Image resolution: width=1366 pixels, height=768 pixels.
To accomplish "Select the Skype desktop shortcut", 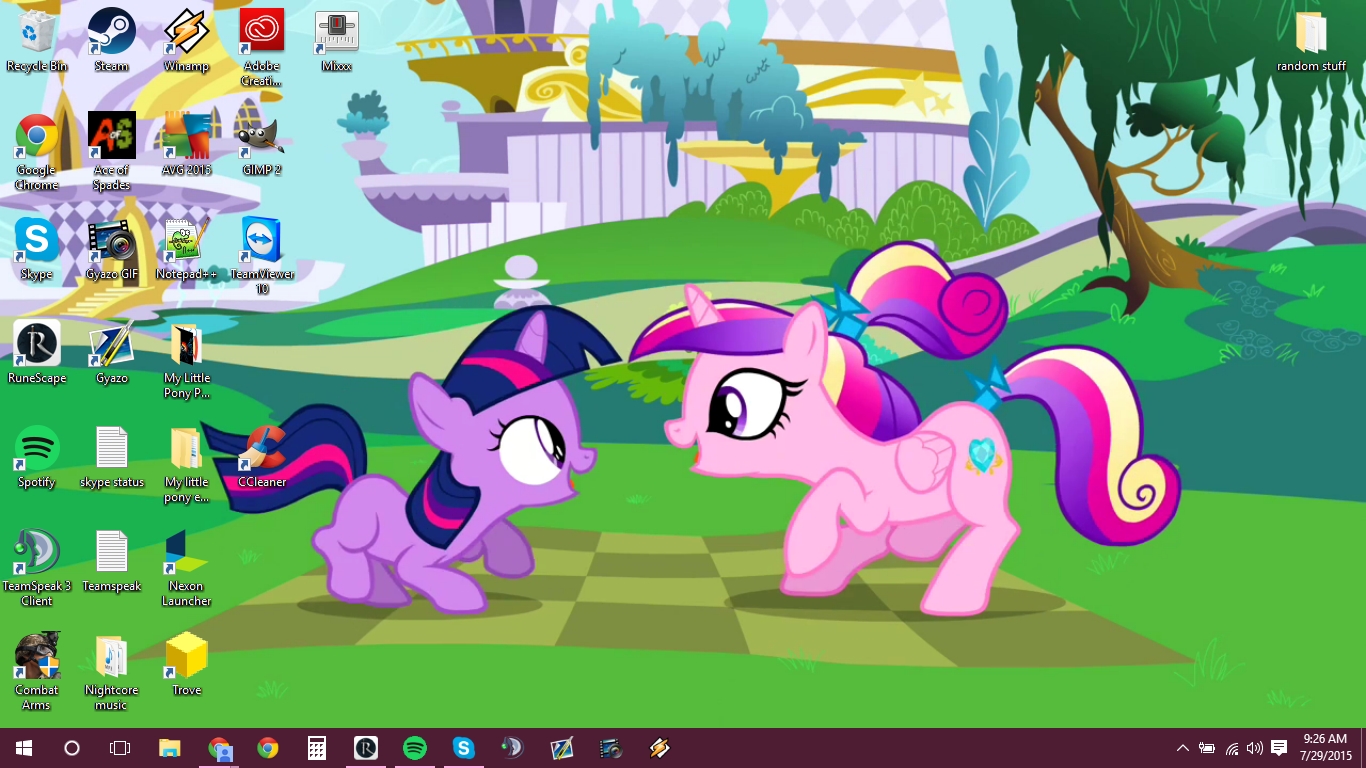I will 37,249.
